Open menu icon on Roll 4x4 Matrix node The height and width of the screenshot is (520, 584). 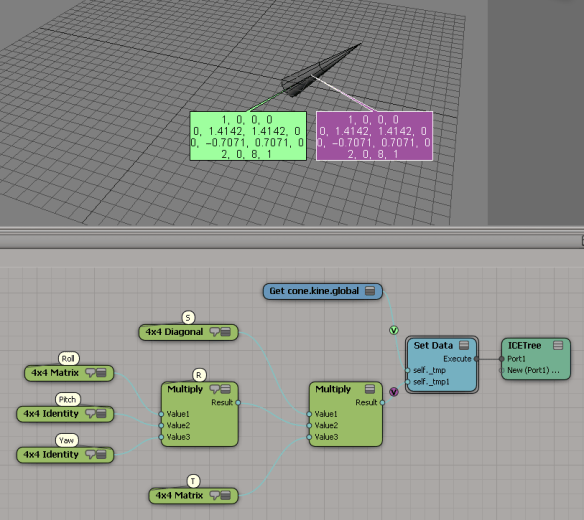101,373
